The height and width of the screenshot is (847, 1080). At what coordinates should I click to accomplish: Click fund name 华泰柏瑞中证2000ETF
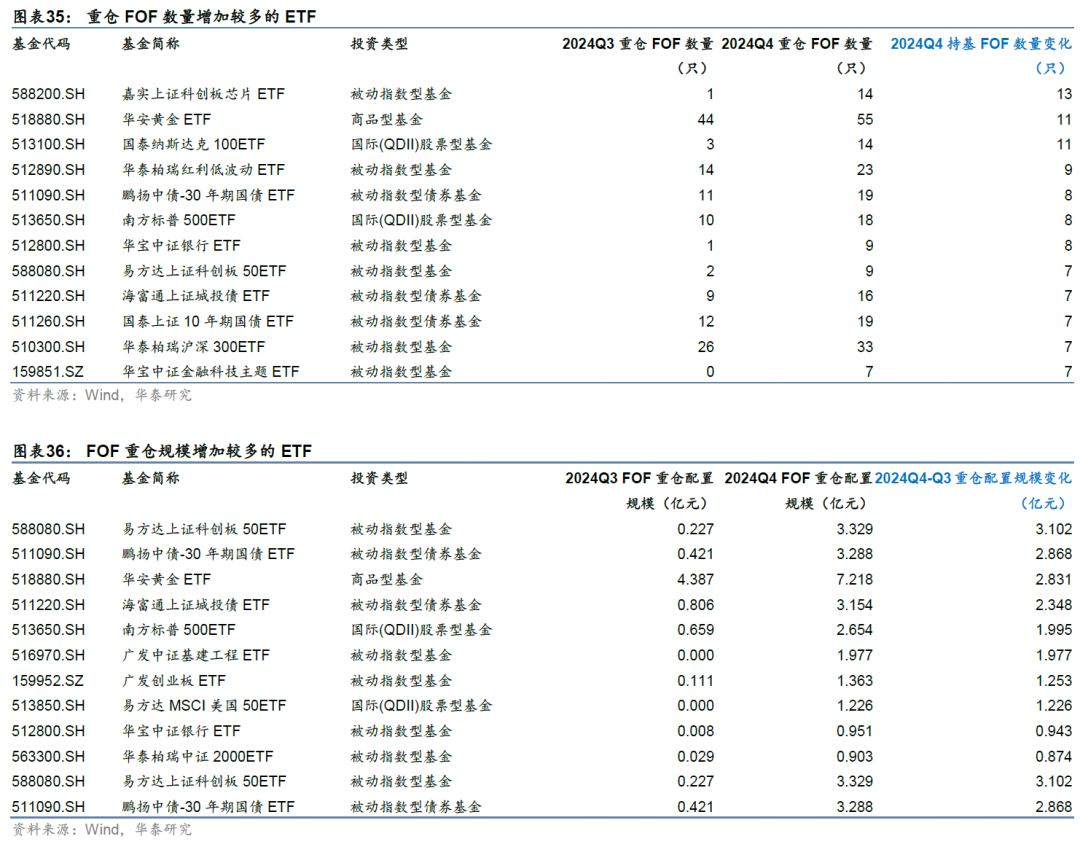[x=198, y=757]
